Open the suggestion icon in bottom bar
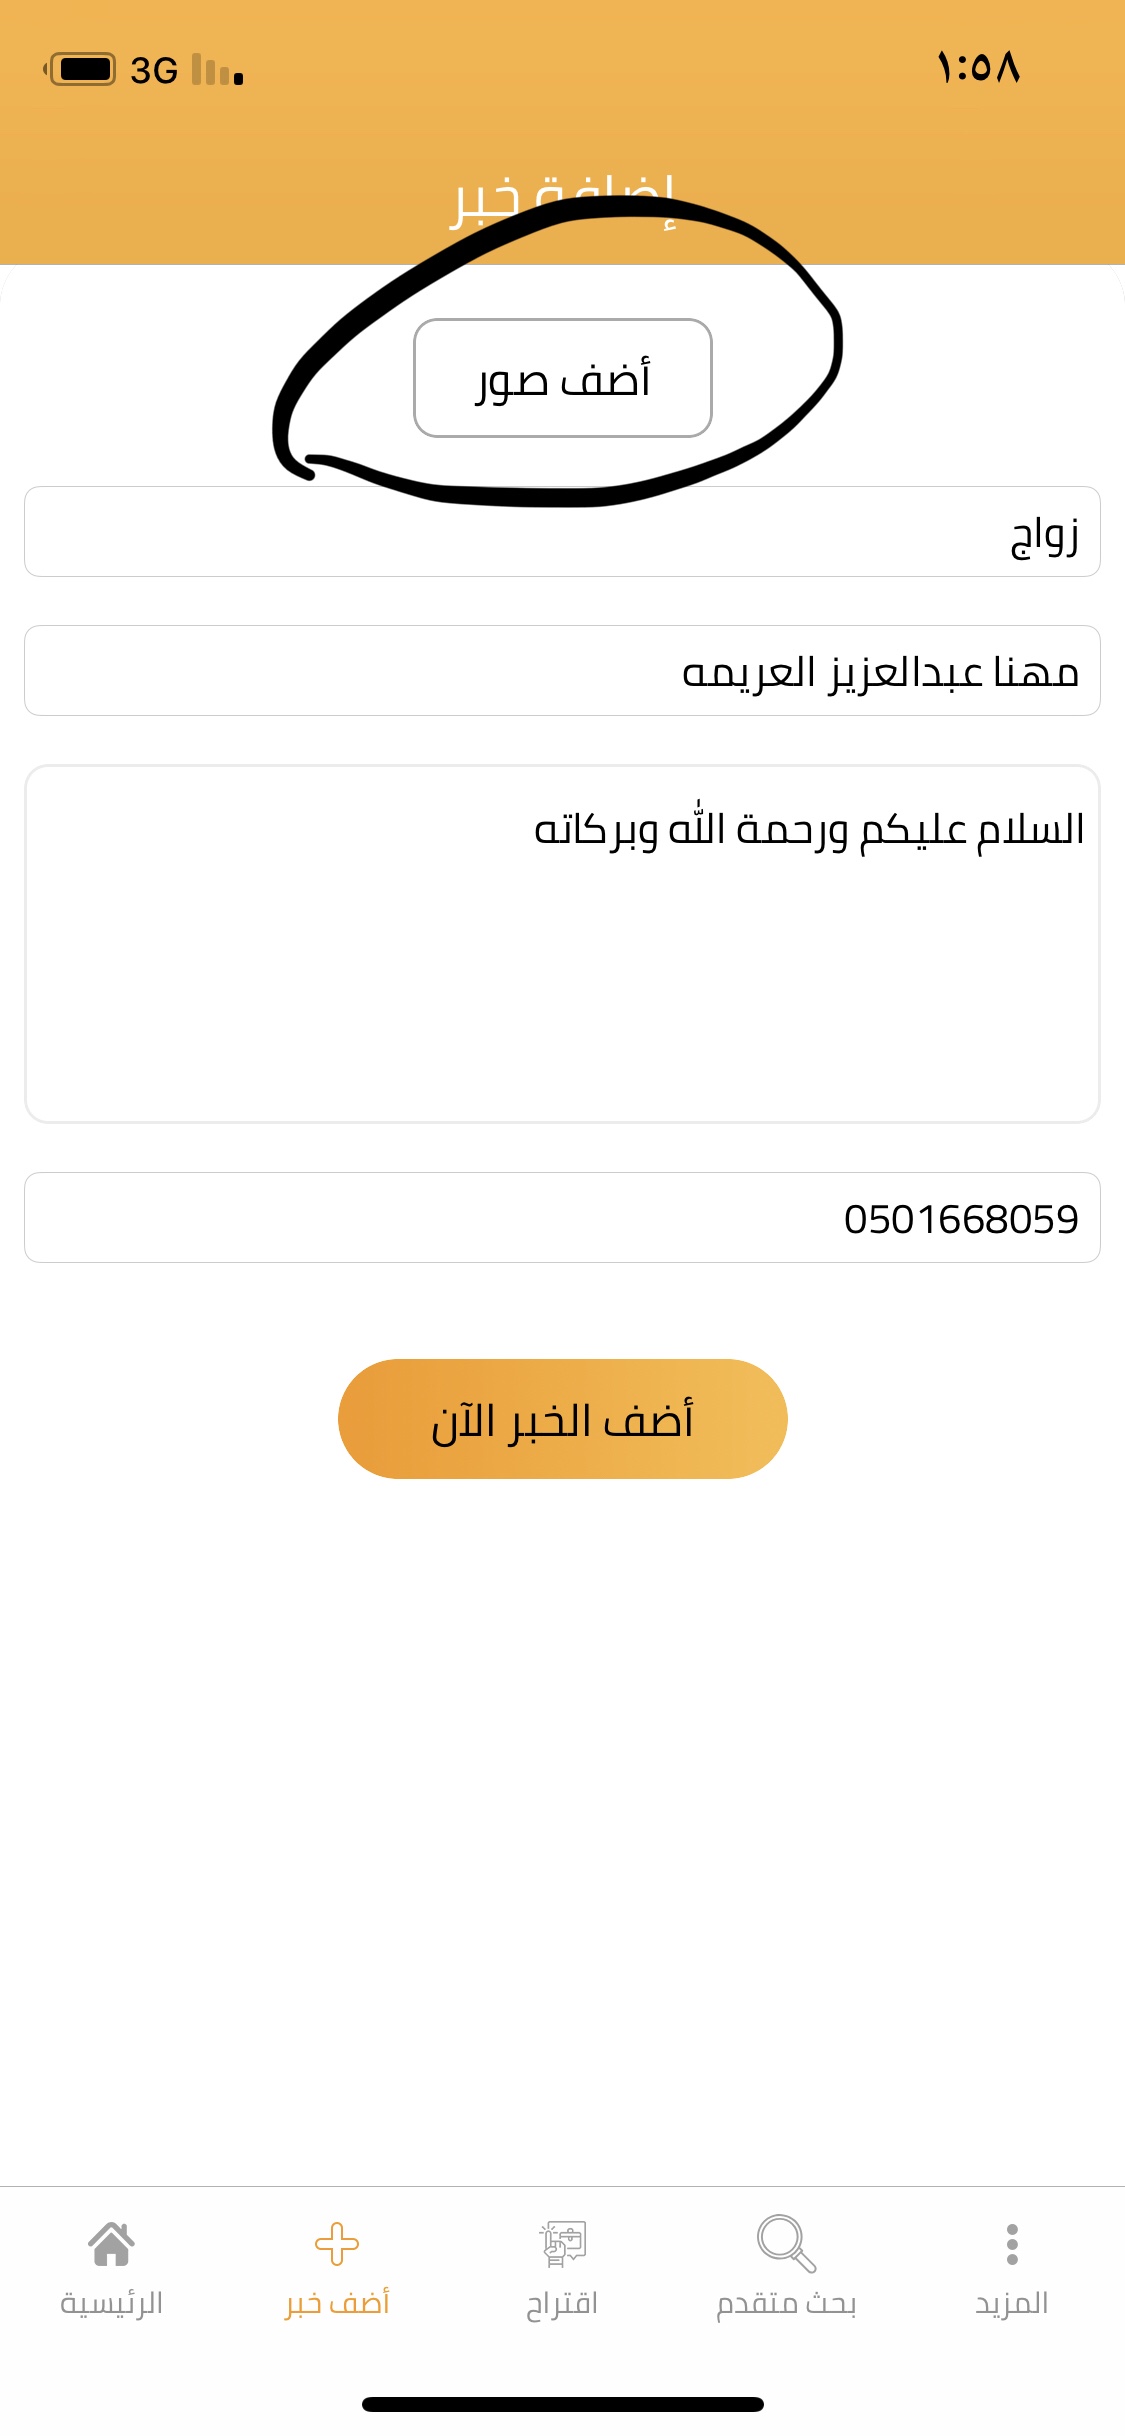1125x2436 pixels. pyautogui.click(x=562, y=2244)
